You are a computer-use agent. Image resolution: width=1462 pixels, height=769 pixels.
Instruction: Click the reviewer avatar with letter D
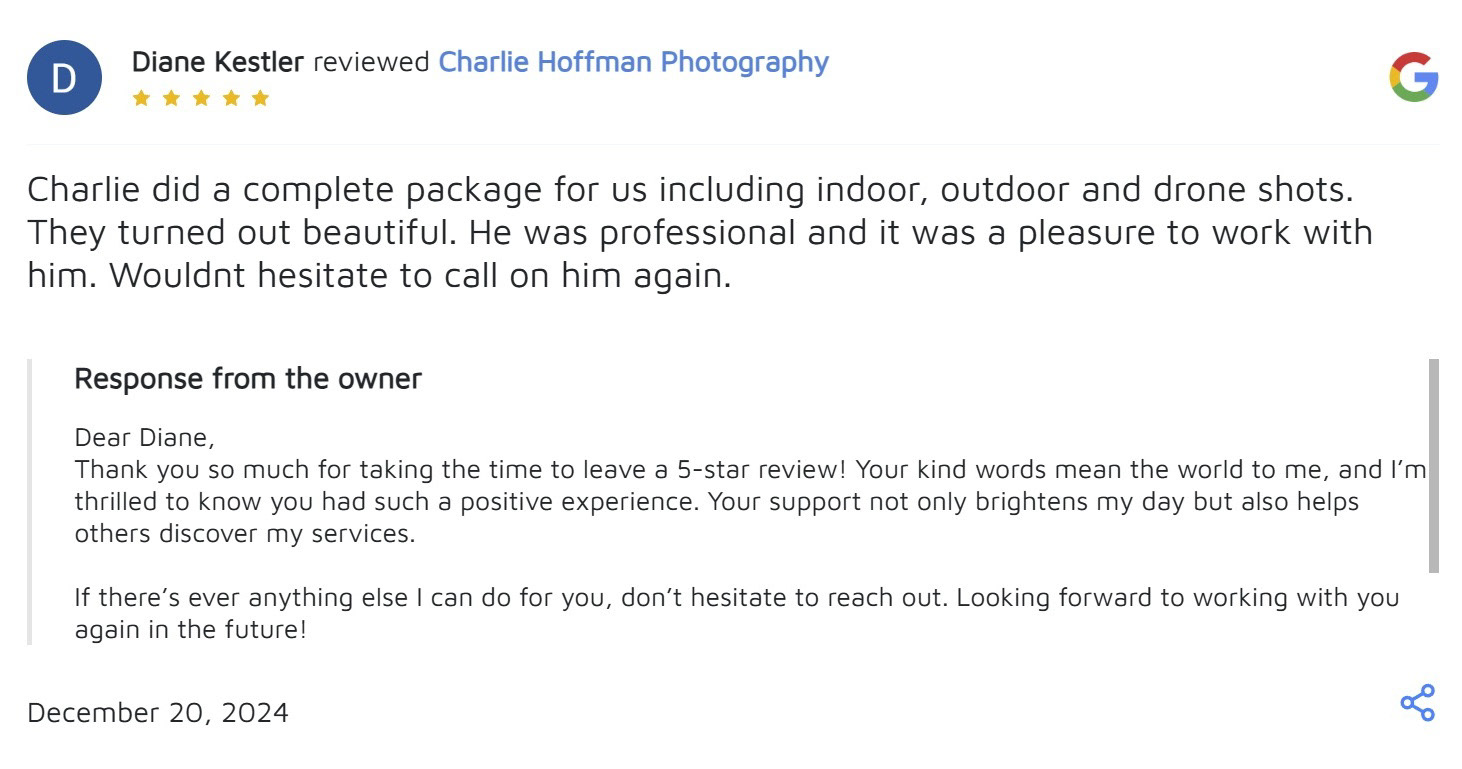click(64, 77)
